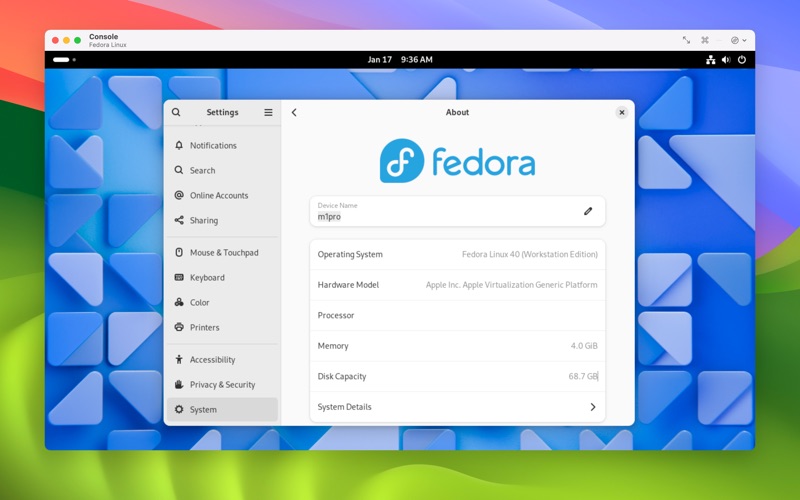This screenshot has width=800, height=500.
Task: Click the Console command key icon
Action: 705,40
